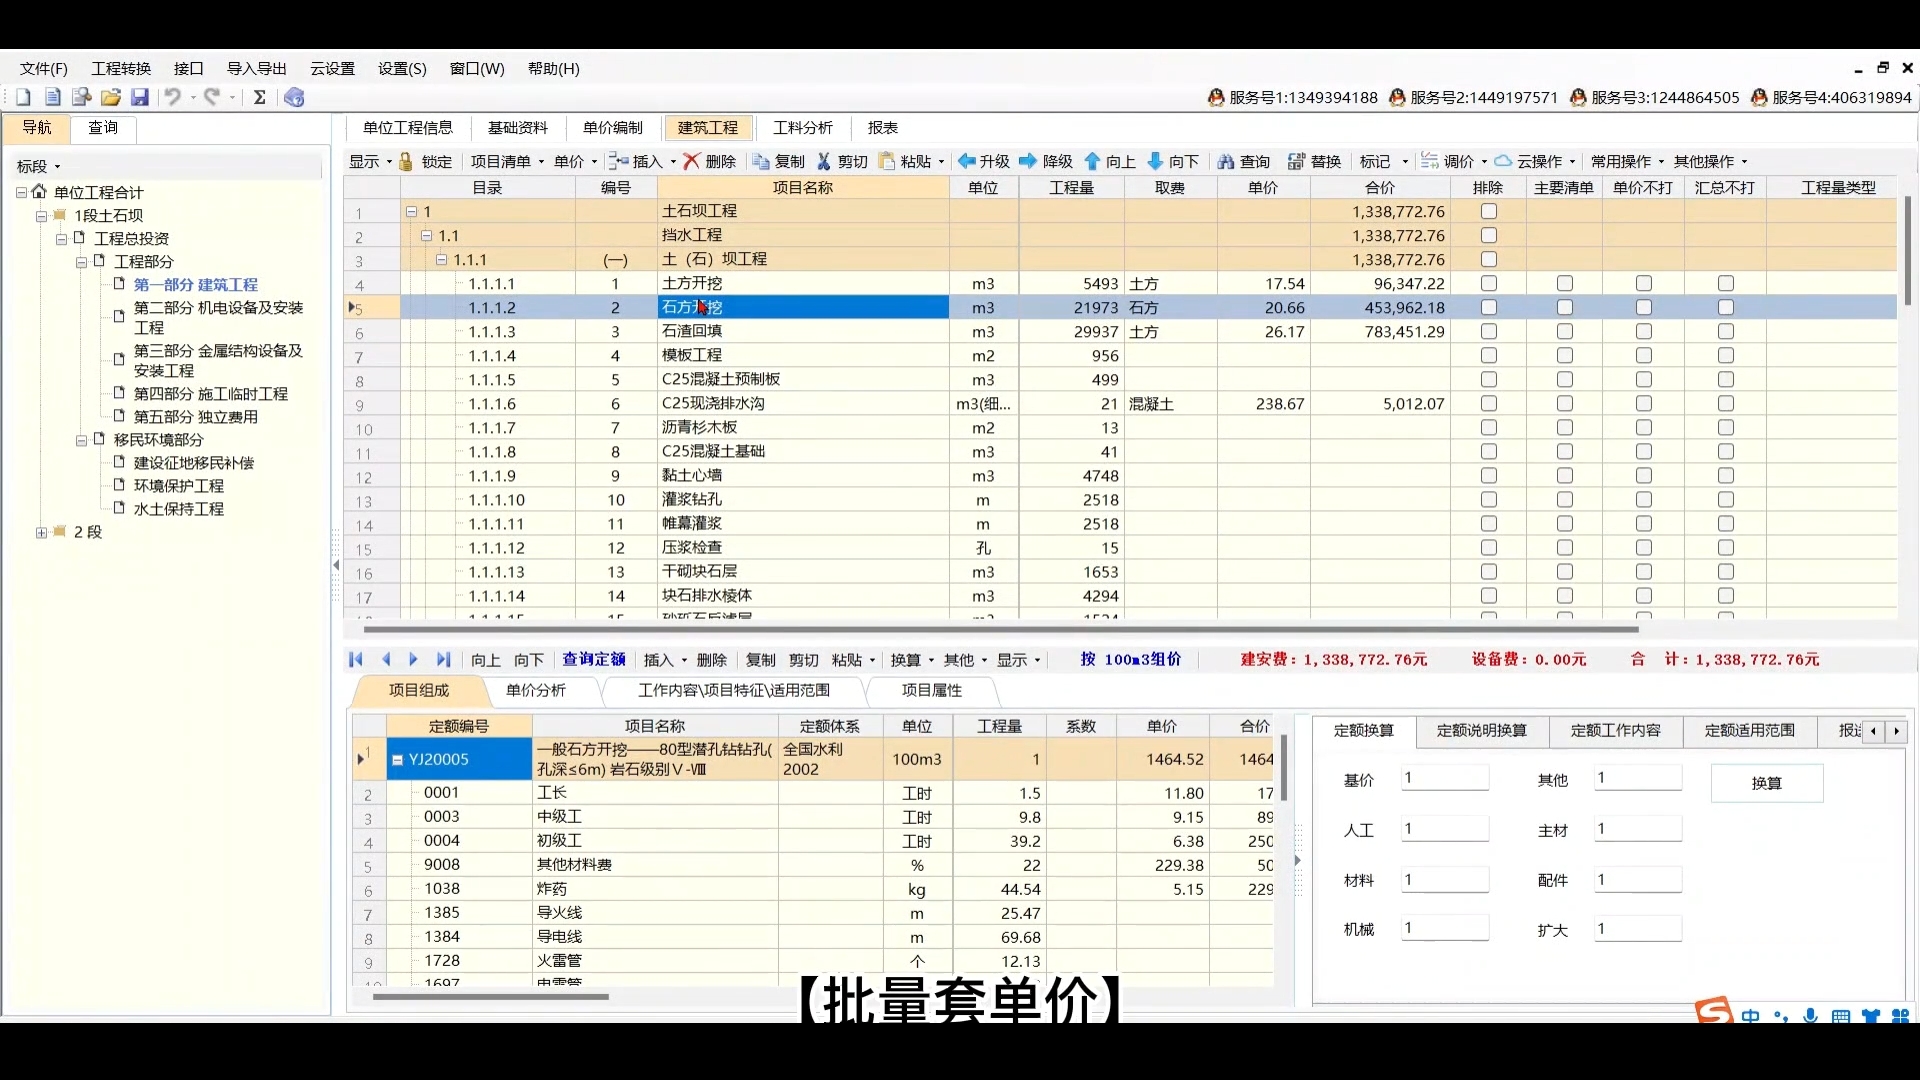Collapse row 1.1.1 in the grid
1920x1080 pixels.
(x=442, y=259)
